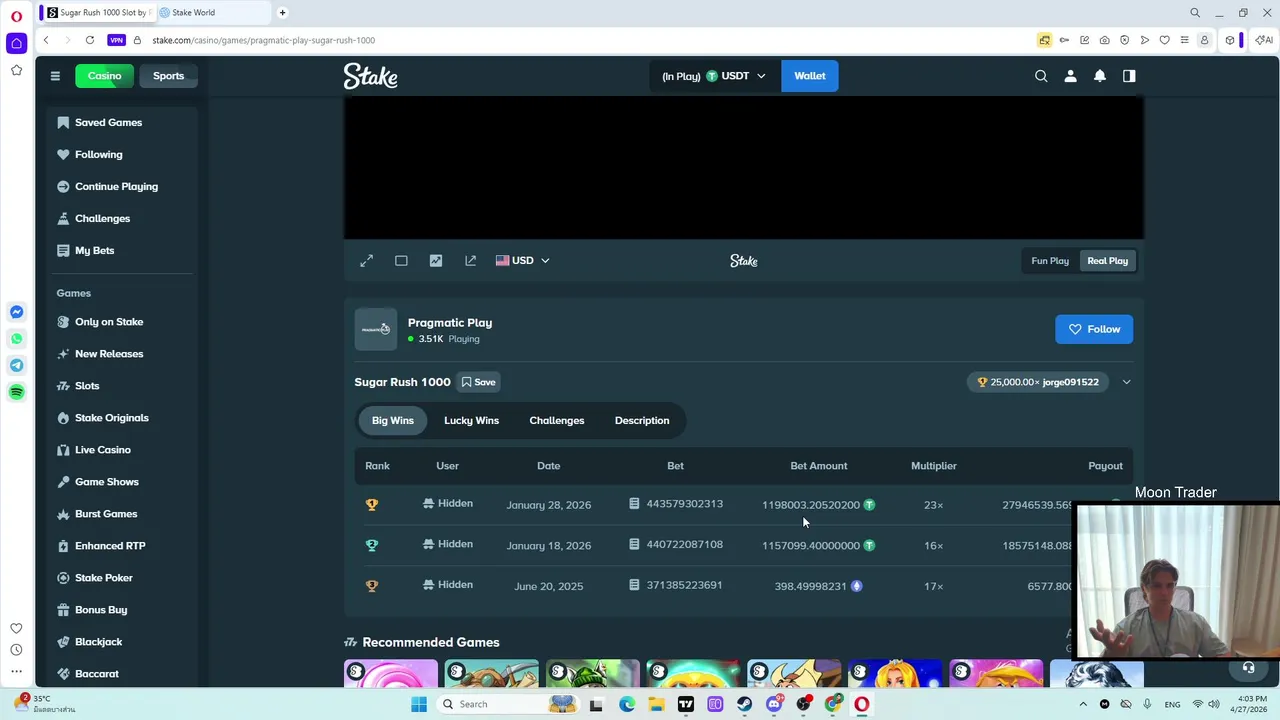
Task: Select the Big Wins tab
Action: tap(392, 421)
